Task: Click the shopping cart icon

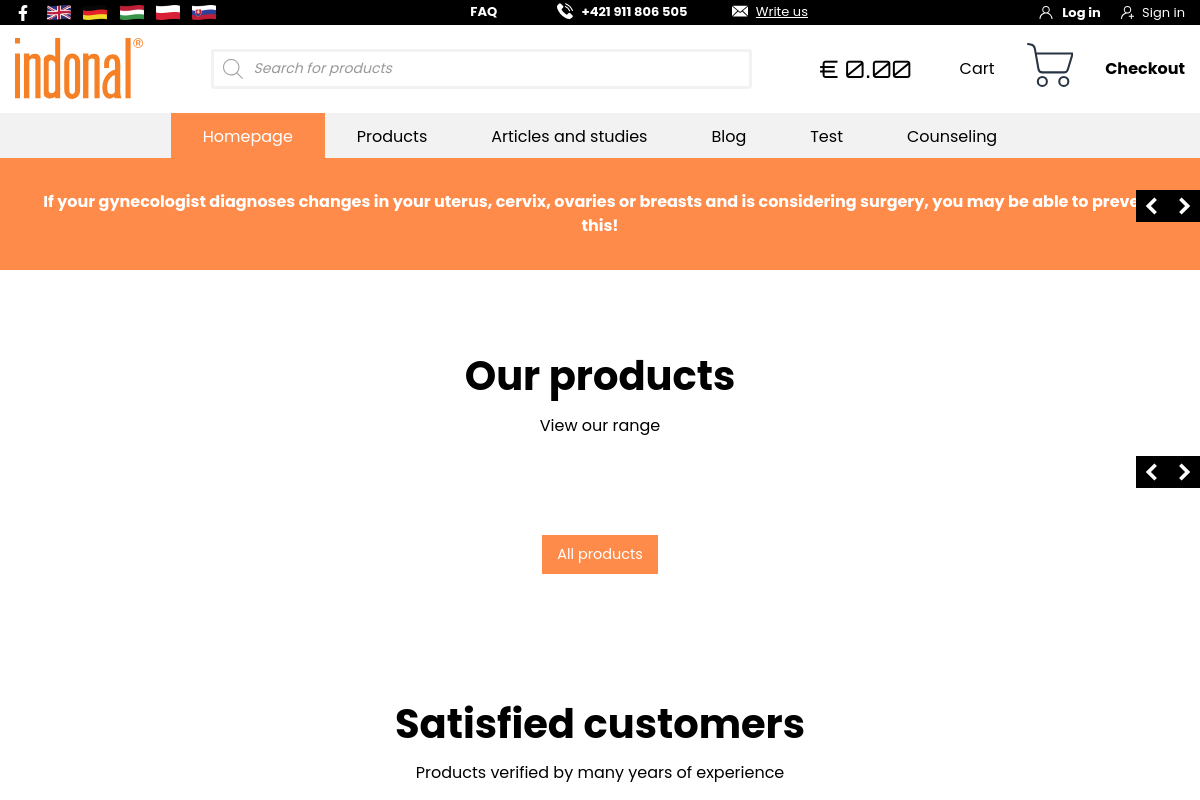Action: (x=1050, y=66)
